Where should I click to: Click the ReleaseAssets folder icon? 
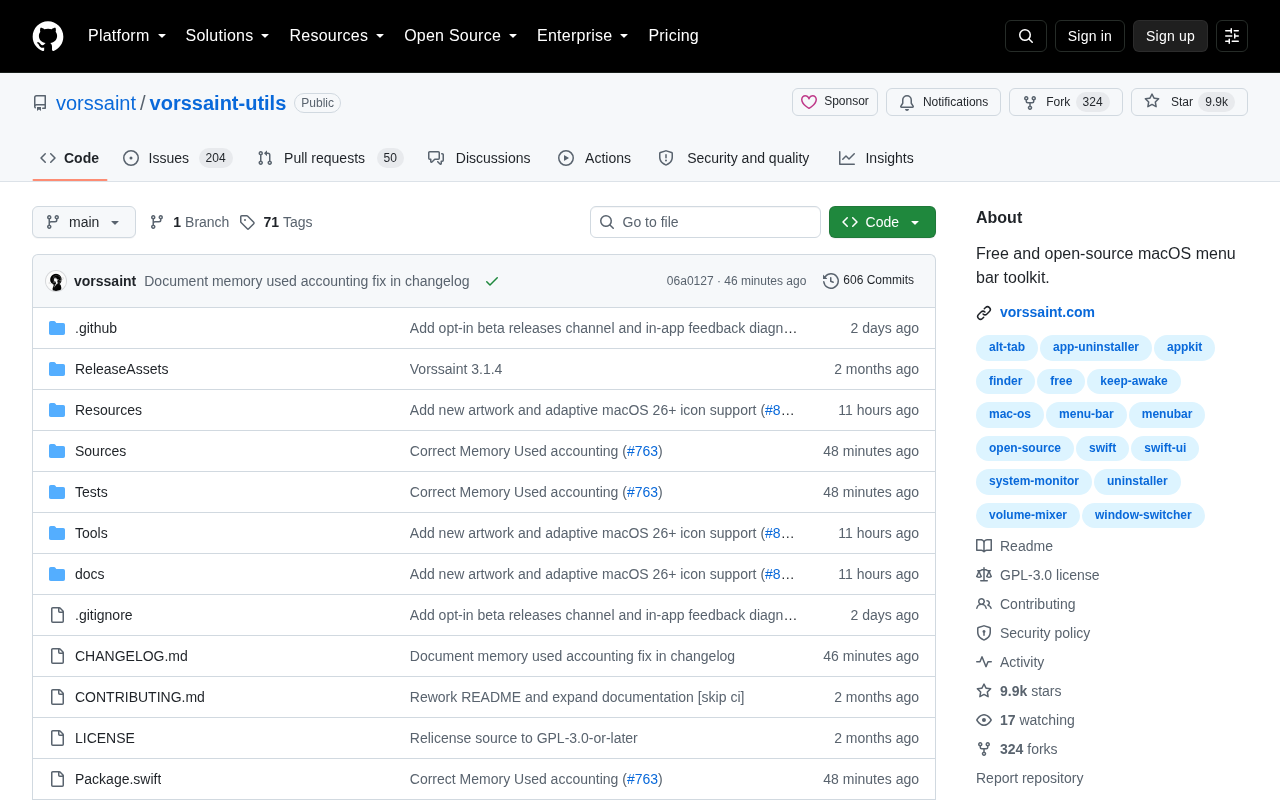click(57, 369)
